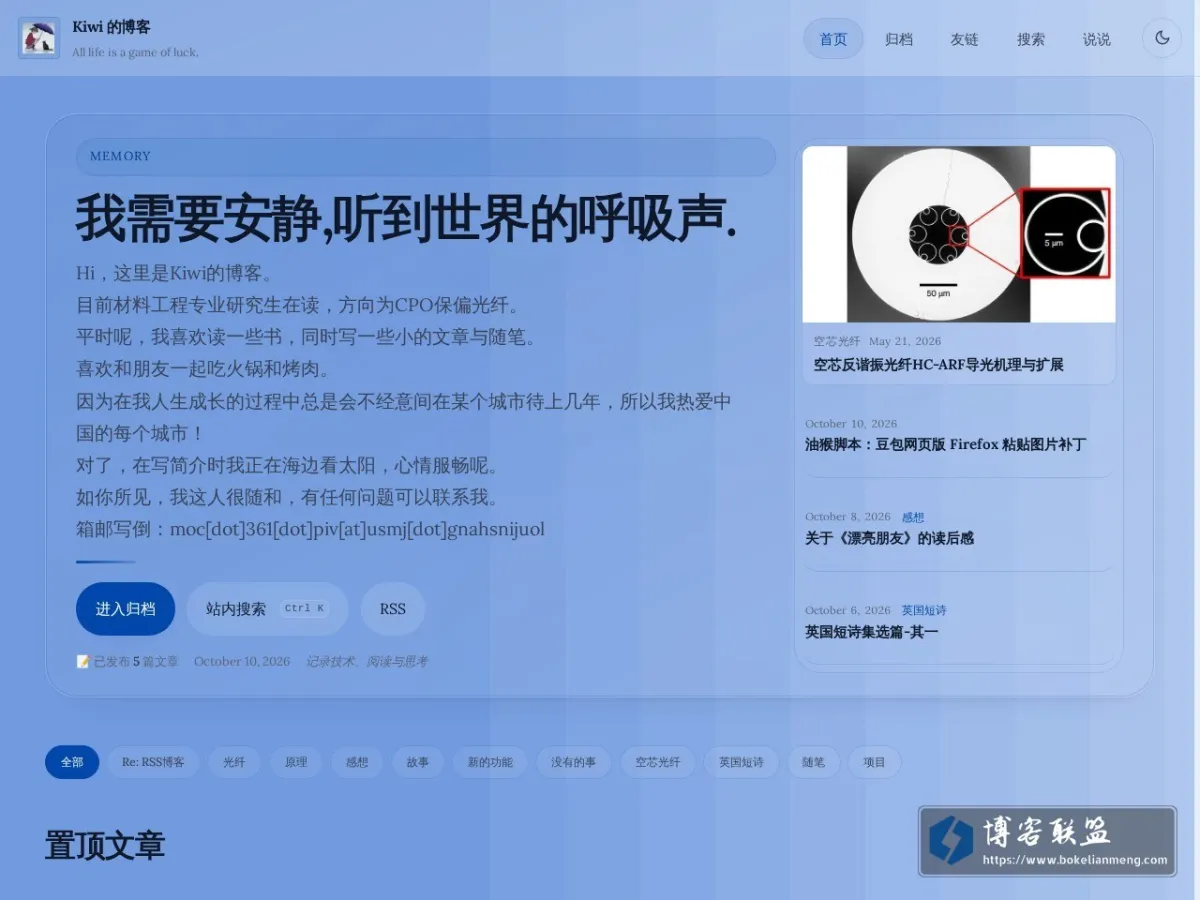The width and height of the screenshot is (1200, 900).
Task: Click the October 10, 2026 date in hero footer
Action: click(x=242, y=661)
